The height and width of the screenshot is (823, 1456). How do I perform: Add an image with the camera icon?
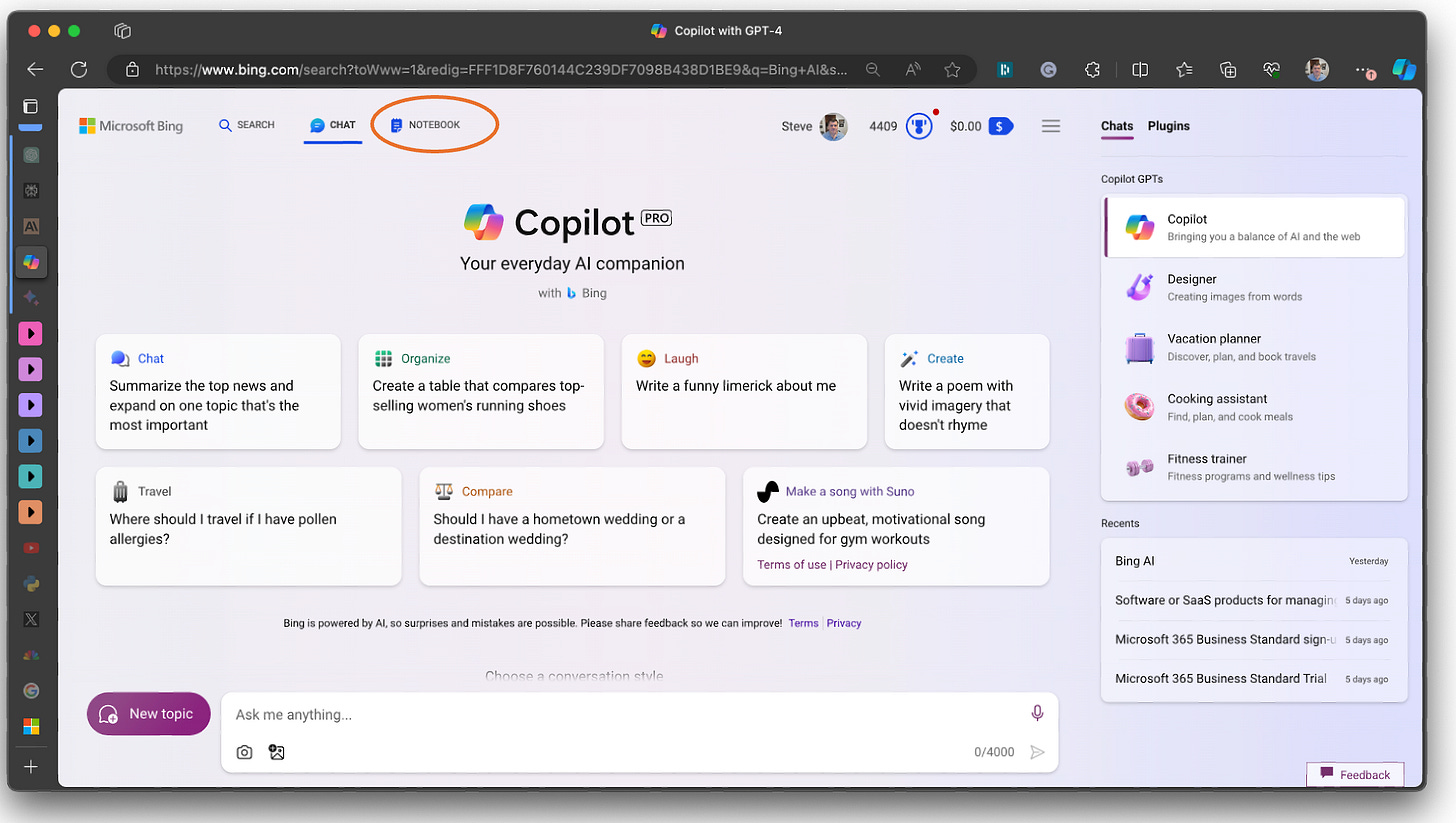tap(244, 752)
